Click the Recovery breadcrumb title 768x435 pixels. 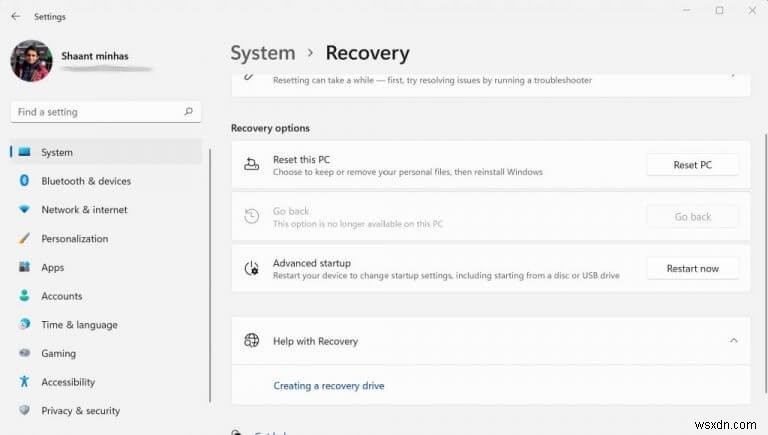click(367, 53)
